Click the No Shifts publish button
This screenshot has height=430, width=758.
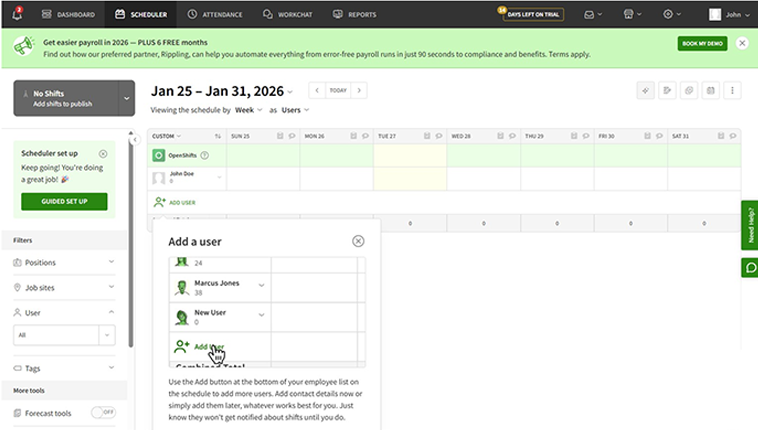66,98
